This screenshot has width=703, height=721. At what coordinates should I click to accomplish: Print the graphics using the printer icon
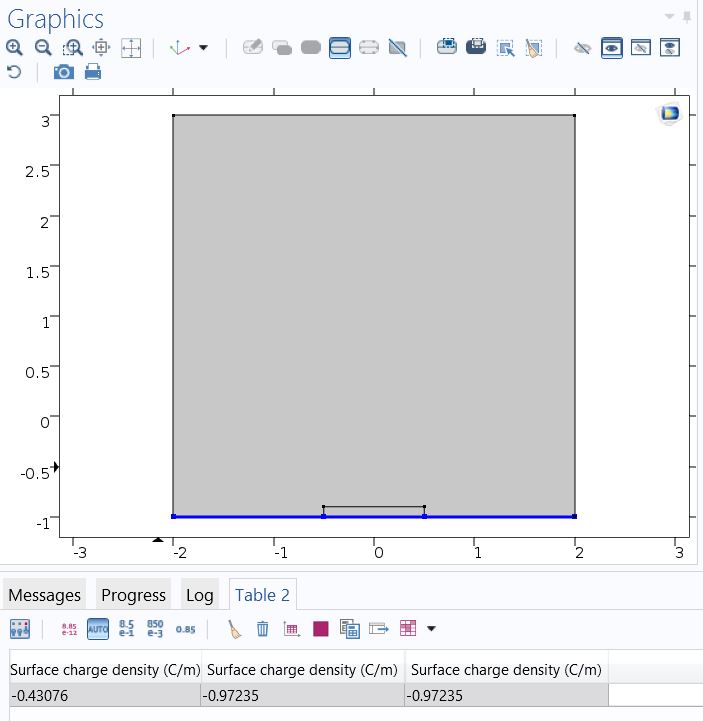click(x=93, y=72)
